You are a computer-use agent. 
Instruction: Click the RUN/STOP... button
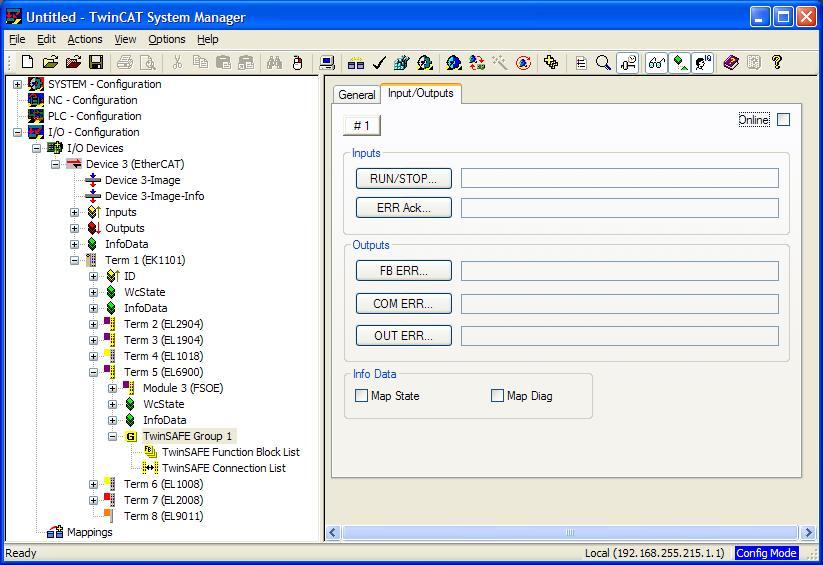point(404,179)
